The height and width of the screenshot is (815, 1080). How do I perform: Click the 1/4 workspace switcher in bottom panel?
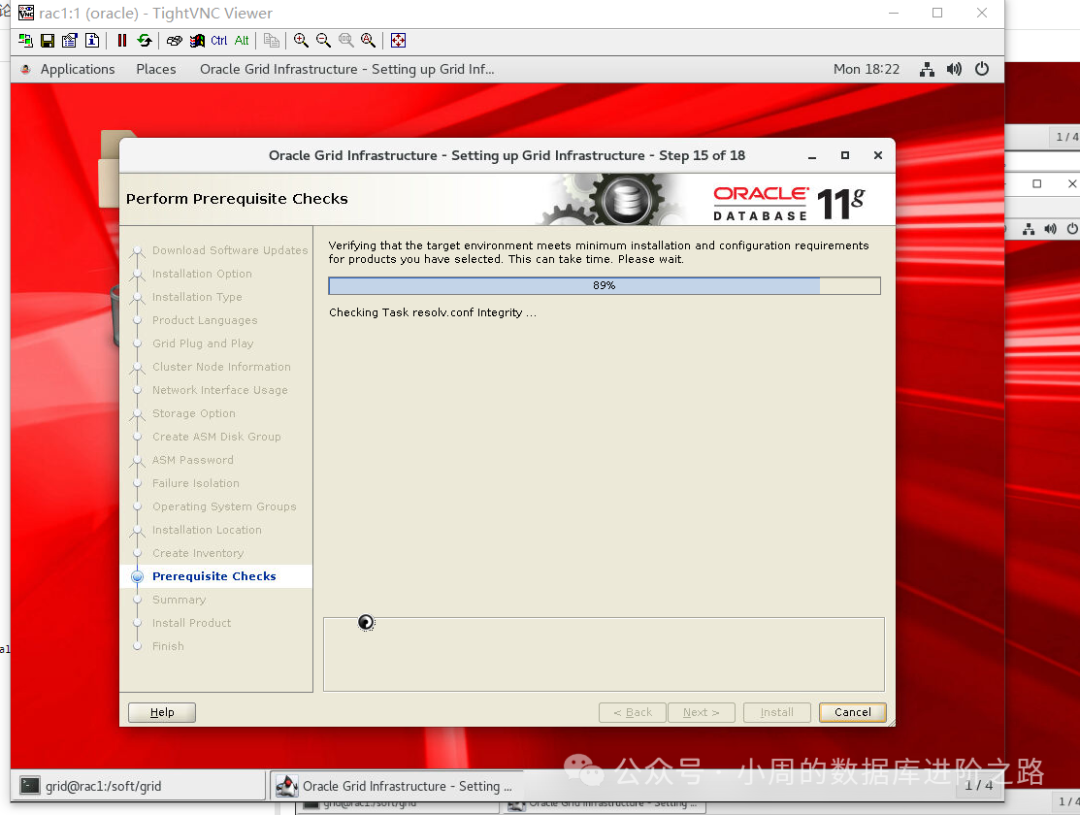978,785
